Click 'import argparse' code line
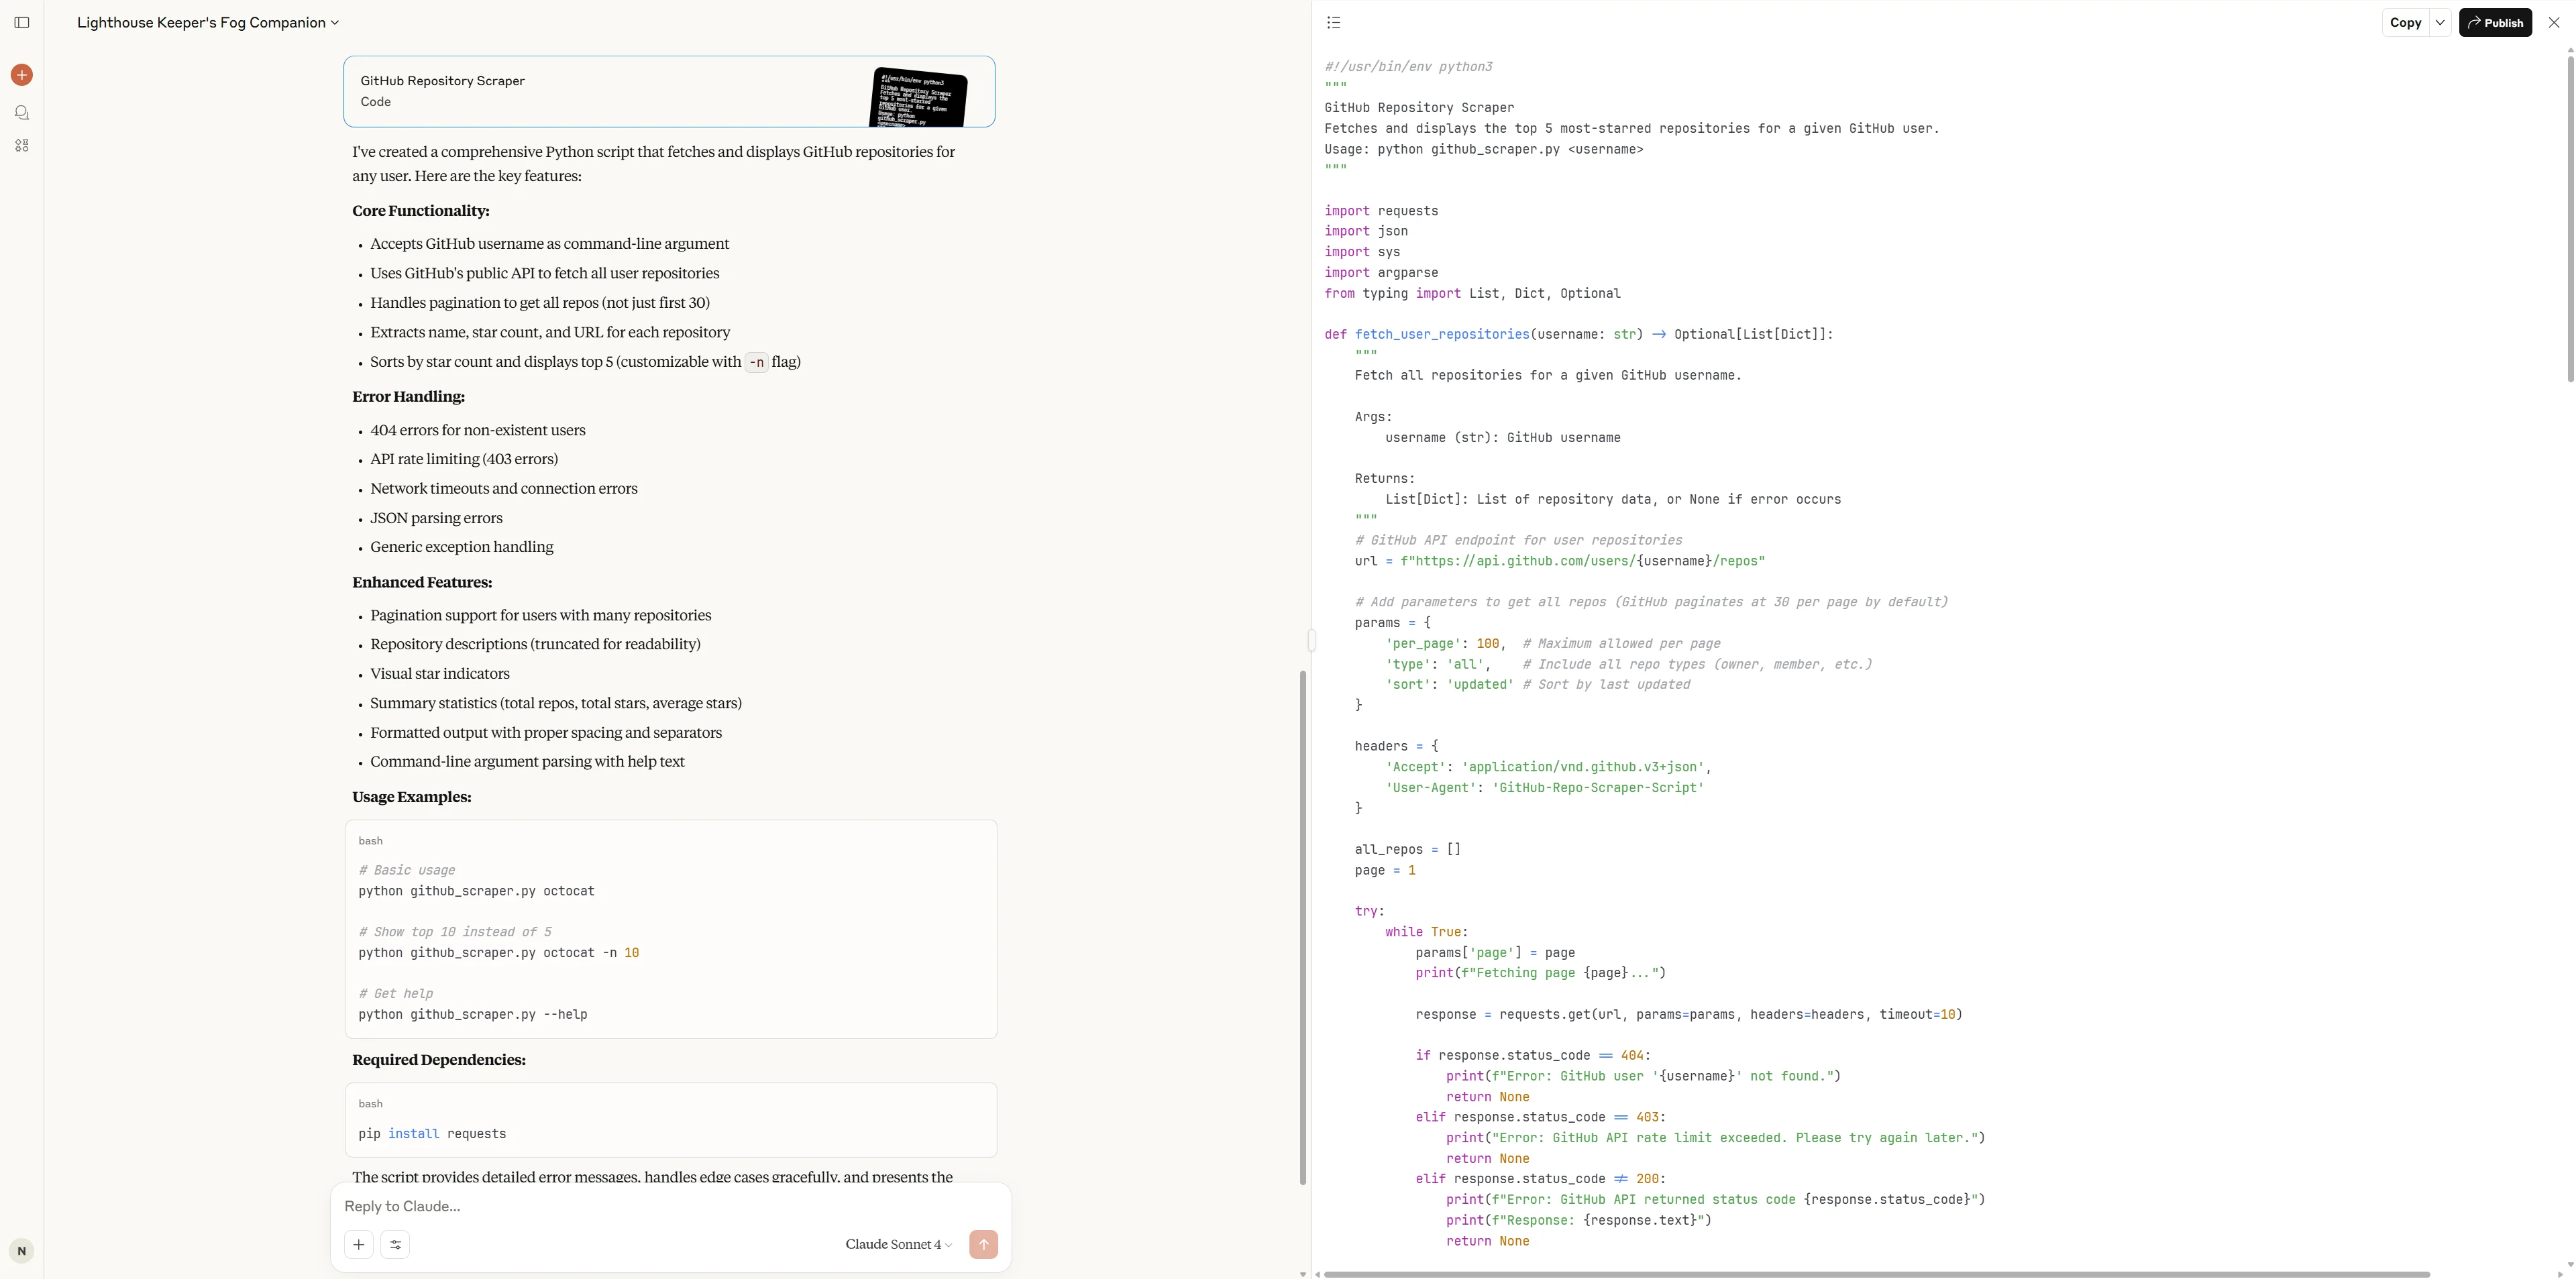2576x1279 pixels. coord(1381,272)
